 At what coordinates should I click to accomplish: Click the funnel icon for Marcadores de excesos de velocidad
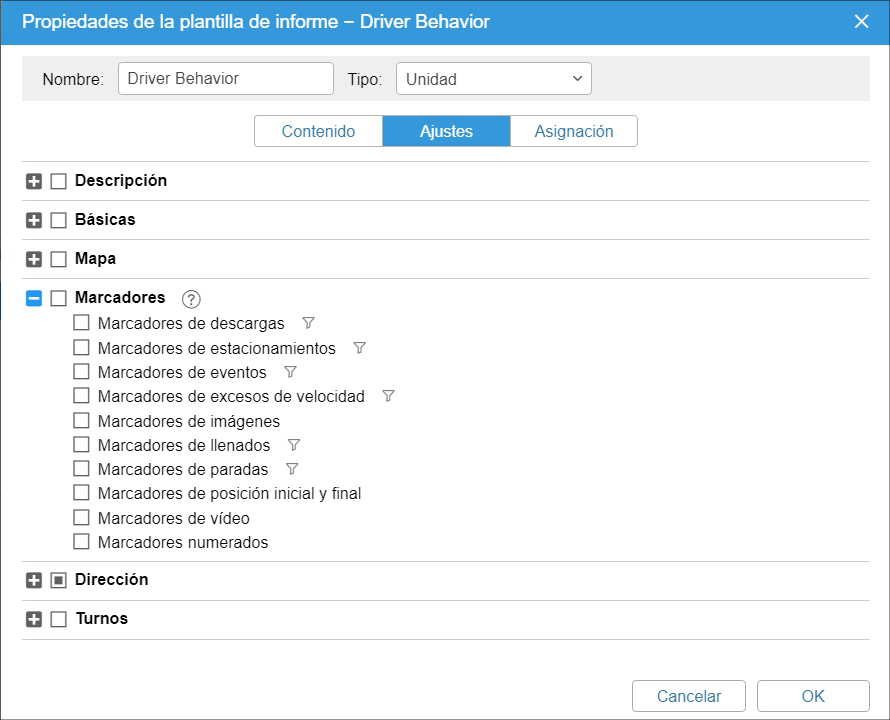386,395
